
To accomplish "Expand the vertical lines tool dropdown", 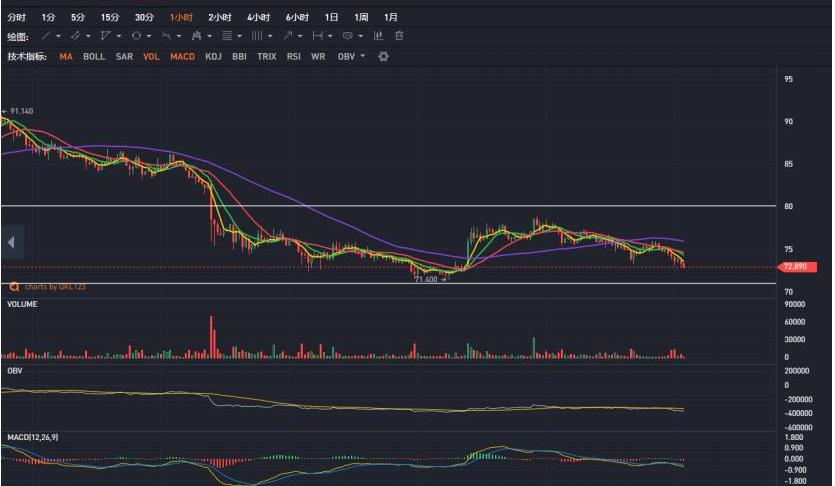I will click(x=271, y=36).
